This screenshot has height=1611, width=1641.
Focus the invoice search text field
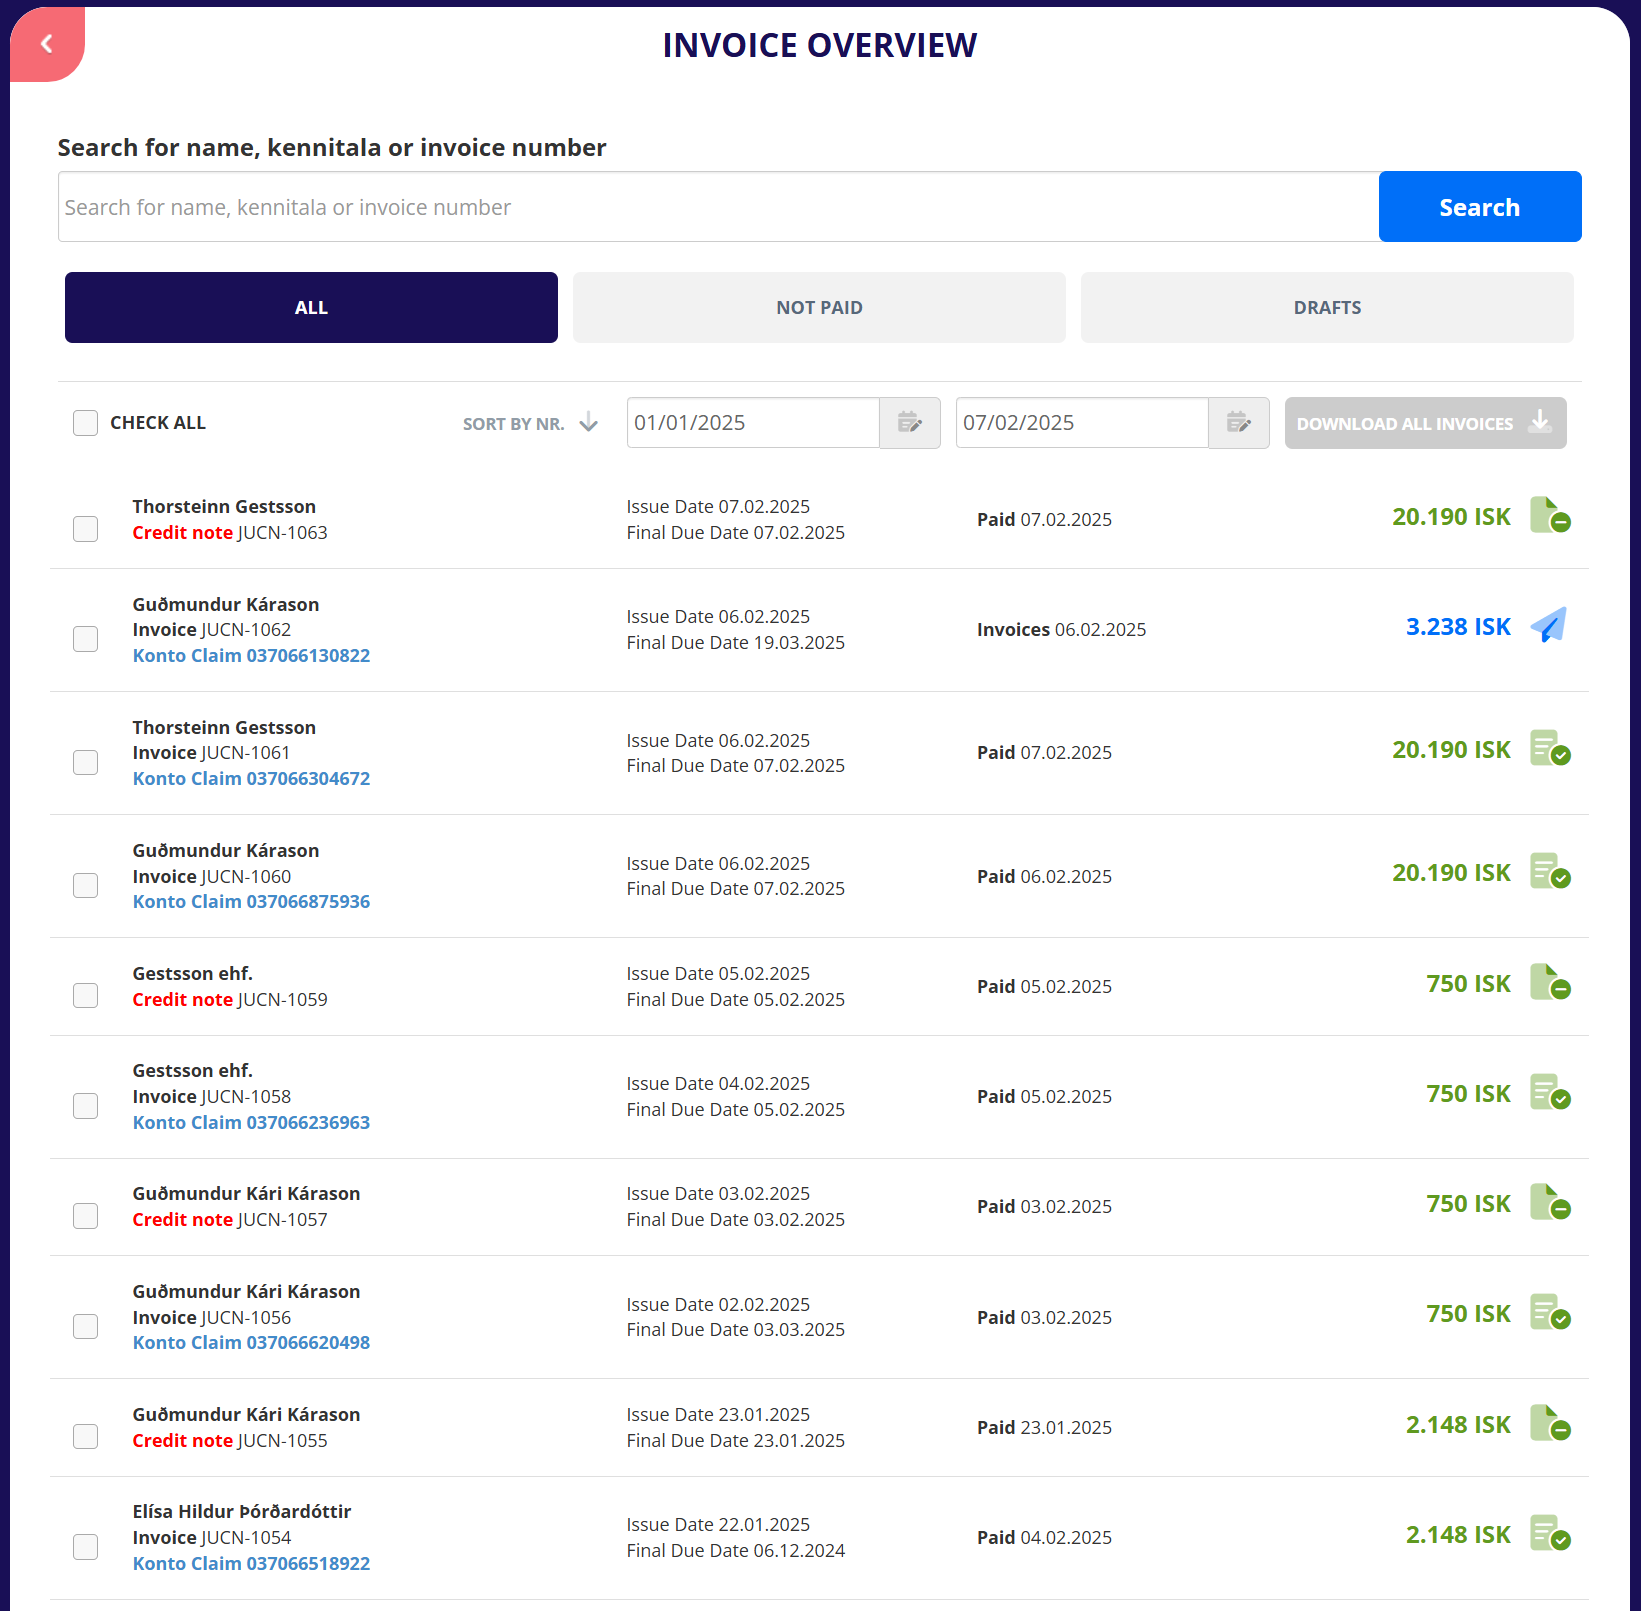click(718, 207)
